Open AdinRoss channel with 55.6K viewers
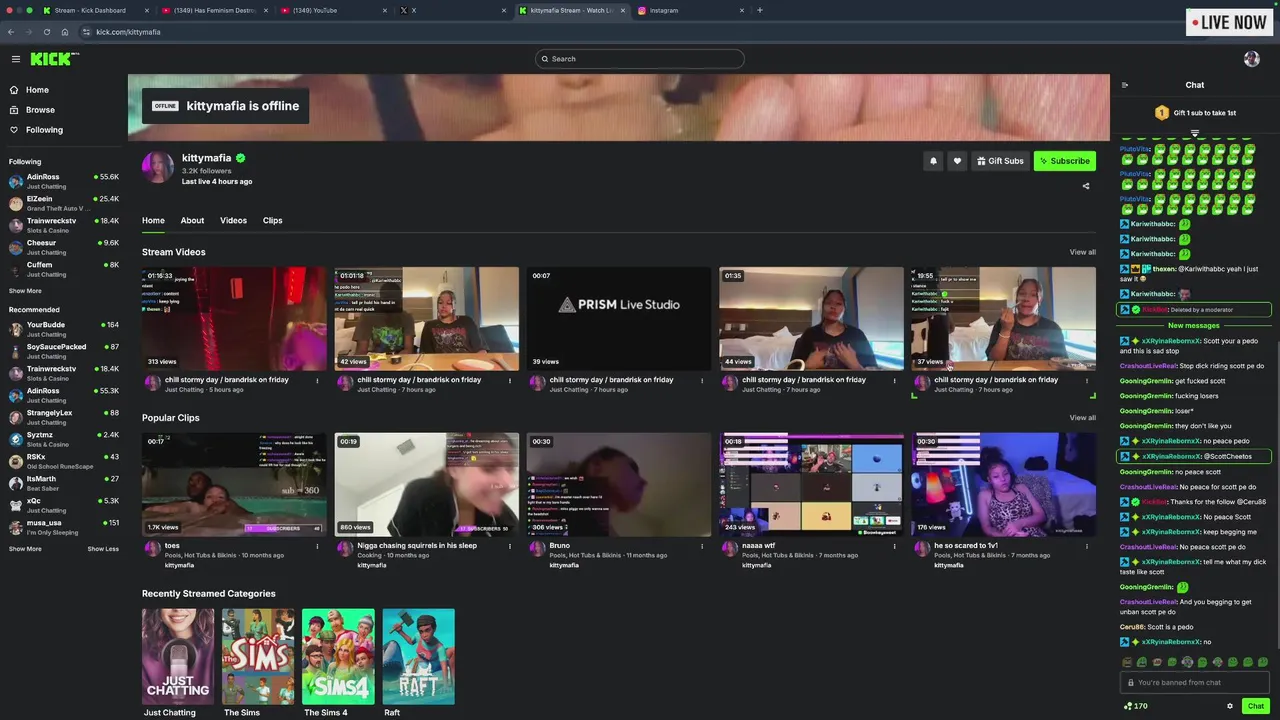The image size is (1280, 720). (64, 181)
